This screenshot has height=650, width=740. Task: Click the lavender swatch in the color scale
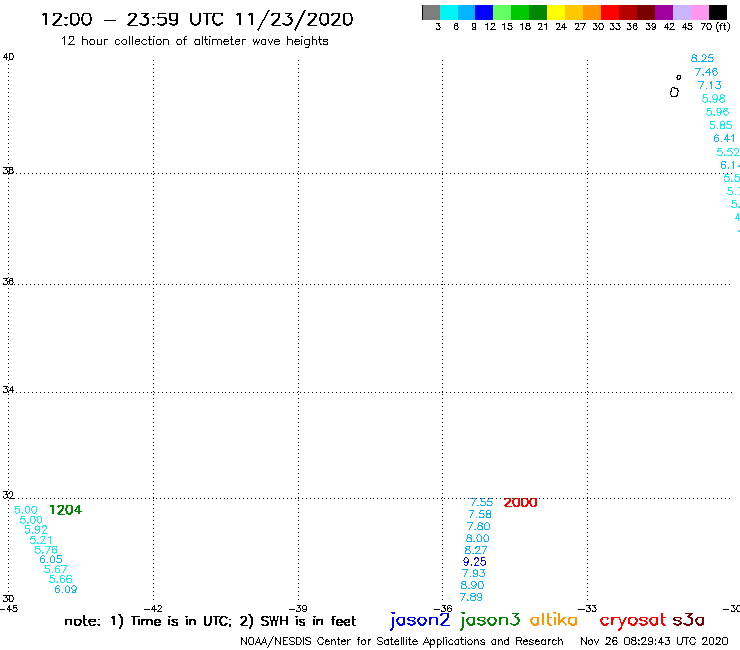(681, 12)
